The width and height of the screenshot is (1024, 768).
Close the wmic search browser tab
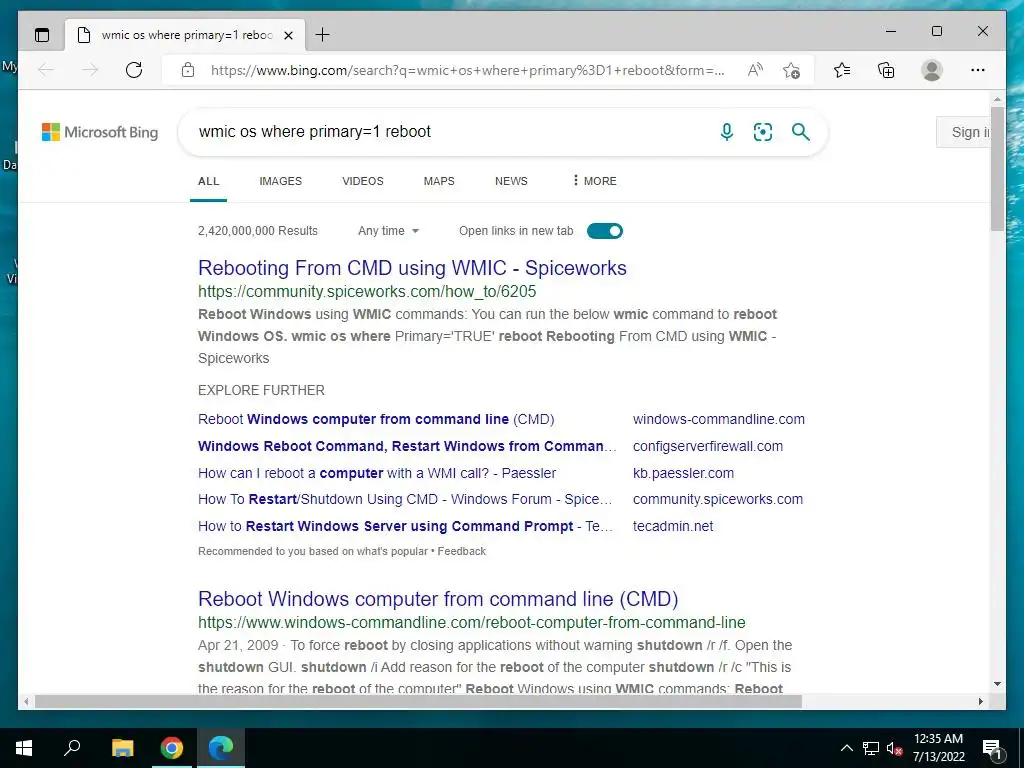tap(288, 35)
